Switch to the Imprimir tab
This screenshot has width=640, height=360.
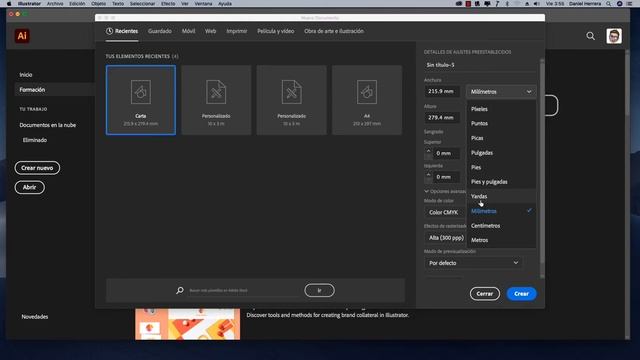tap(237, 31)
